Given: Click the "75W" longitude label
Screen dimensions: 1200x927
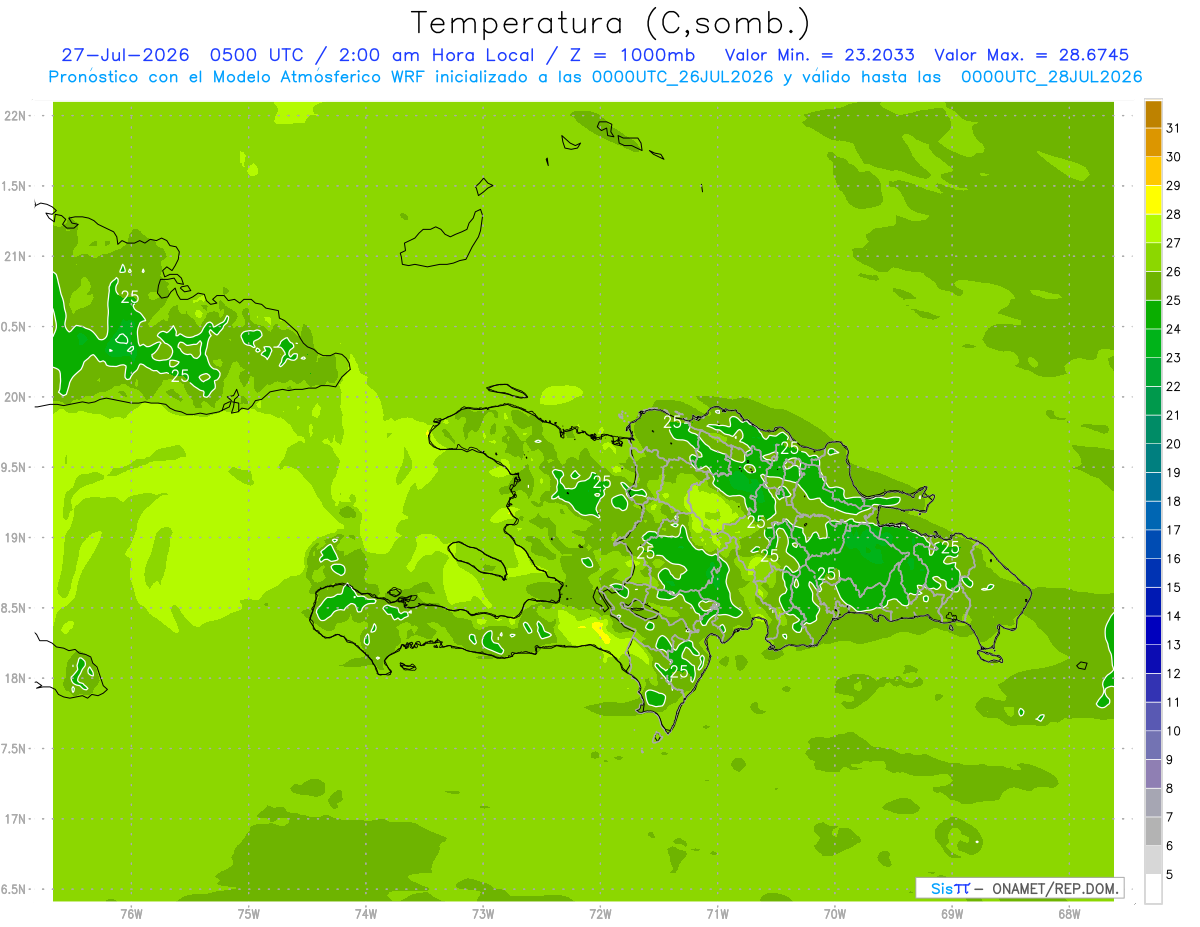Looking at the screenshot, I should click(249, 914).
